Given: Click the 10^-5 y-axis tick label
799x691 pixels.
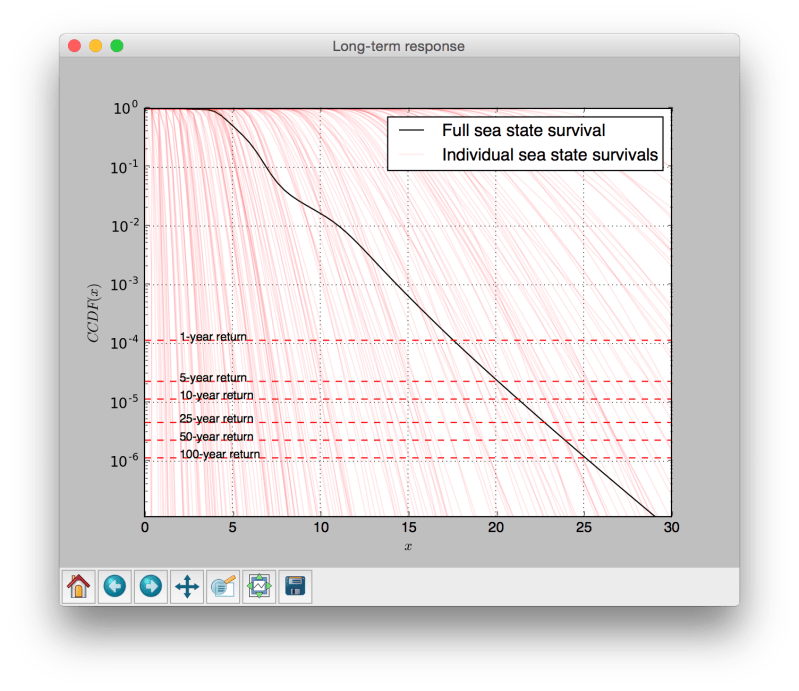Looking at the screenshot, I should [x=125, y=402].
